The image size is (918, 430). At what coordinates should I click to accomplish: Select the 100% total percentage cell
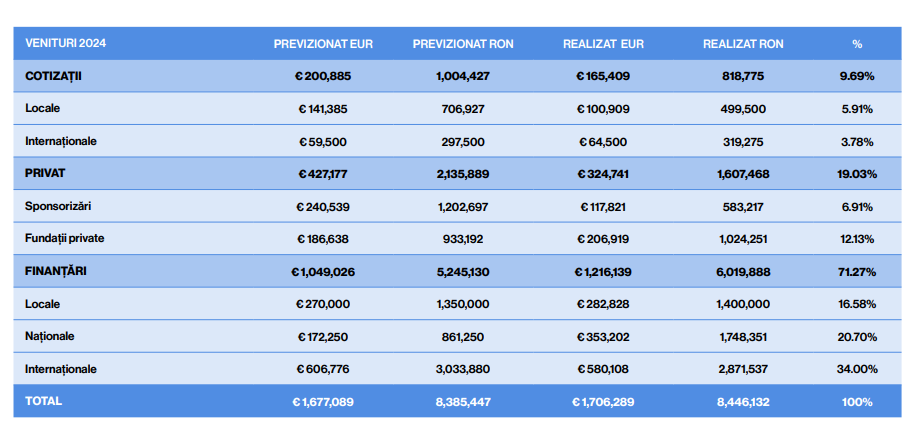(857, 401)
